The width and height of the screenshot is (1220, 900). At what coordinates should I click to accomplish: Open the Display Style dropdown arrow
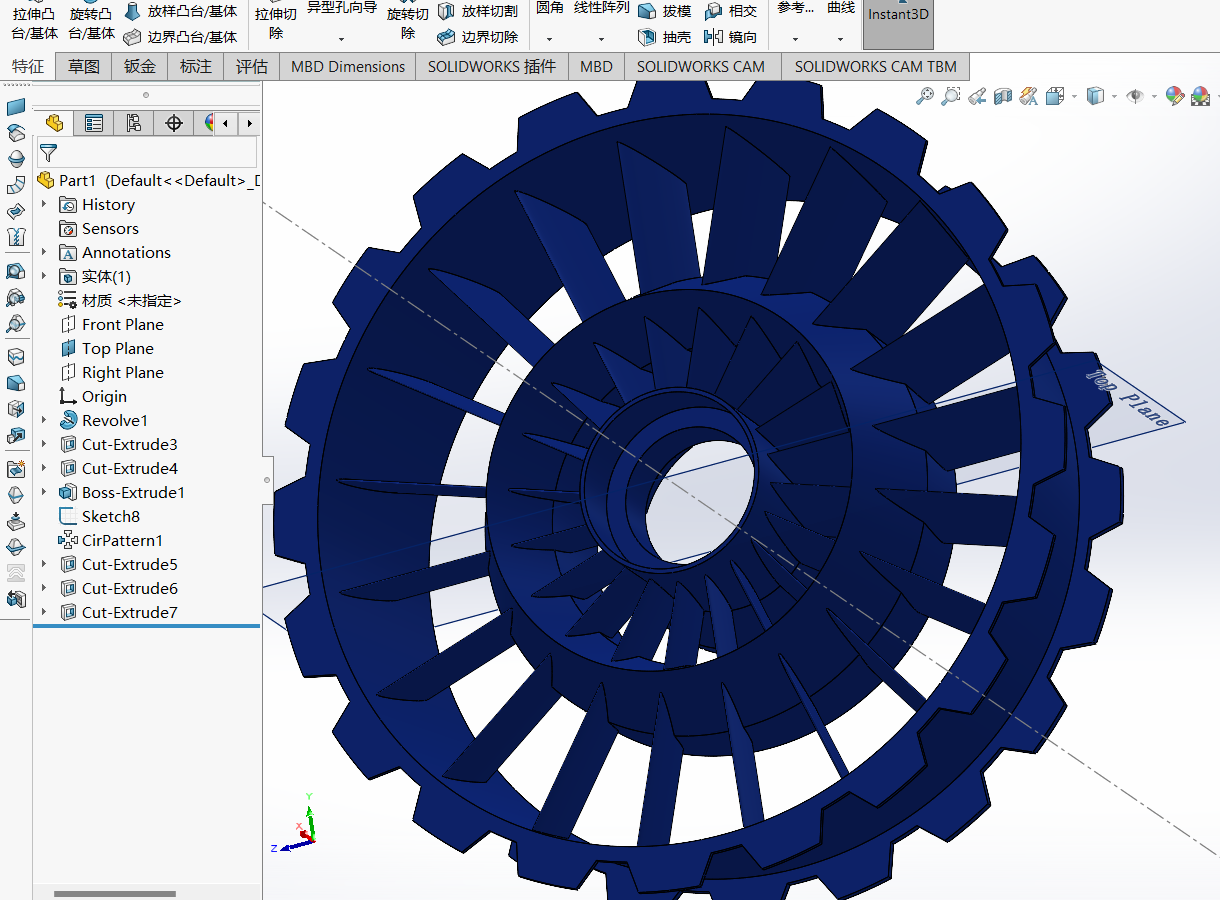tap(1114, 97)
